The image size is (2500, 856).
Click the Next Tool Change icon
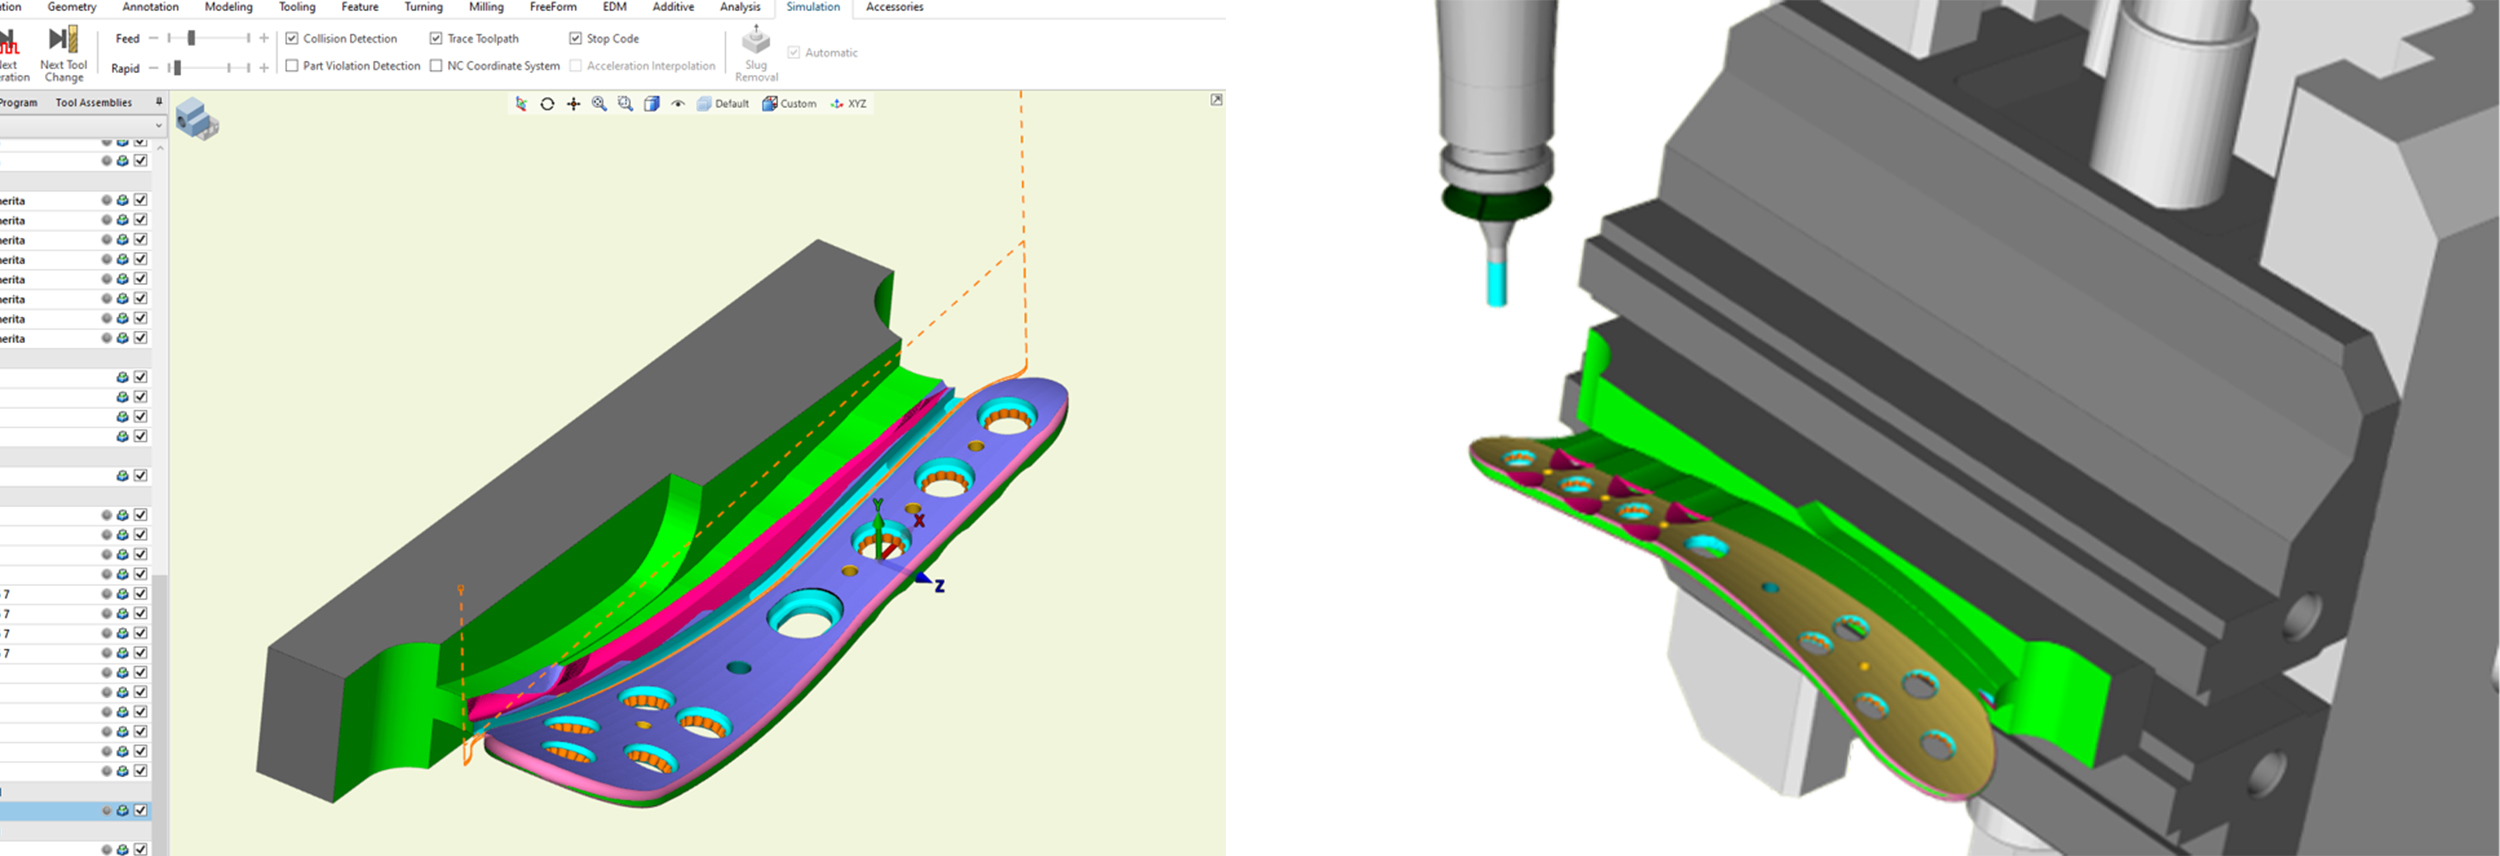coord(63,40)
